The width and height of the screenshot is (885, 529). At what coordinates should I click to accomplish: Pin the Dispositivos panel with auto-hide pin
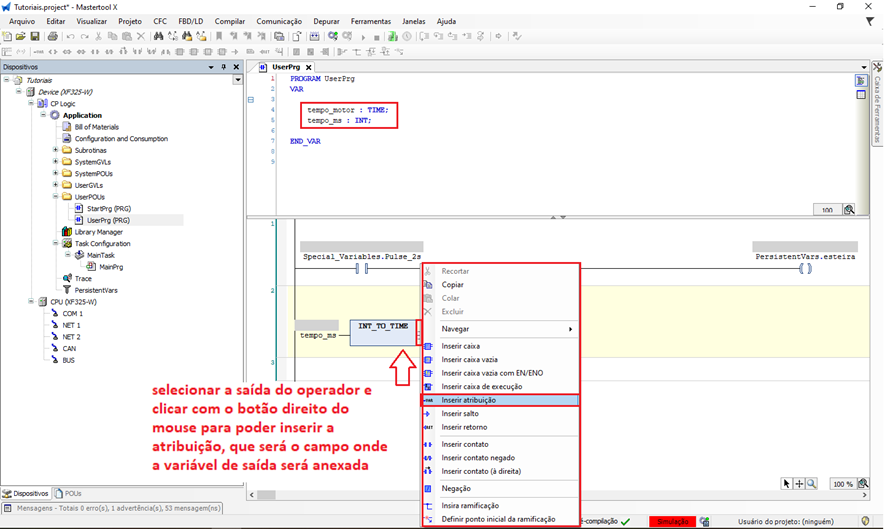(224, 67)
